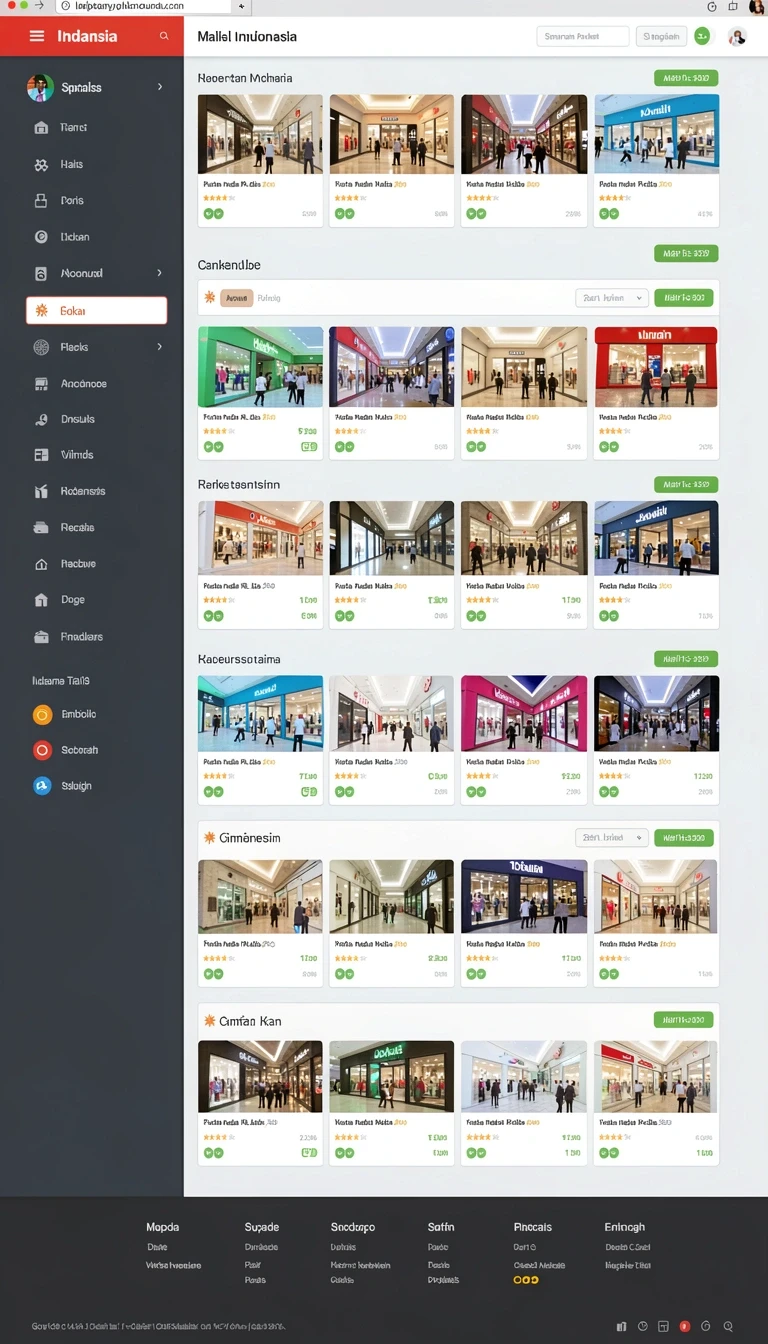
Task: Open the user avatar in the top-right bar
Action: tap(737, 37)
